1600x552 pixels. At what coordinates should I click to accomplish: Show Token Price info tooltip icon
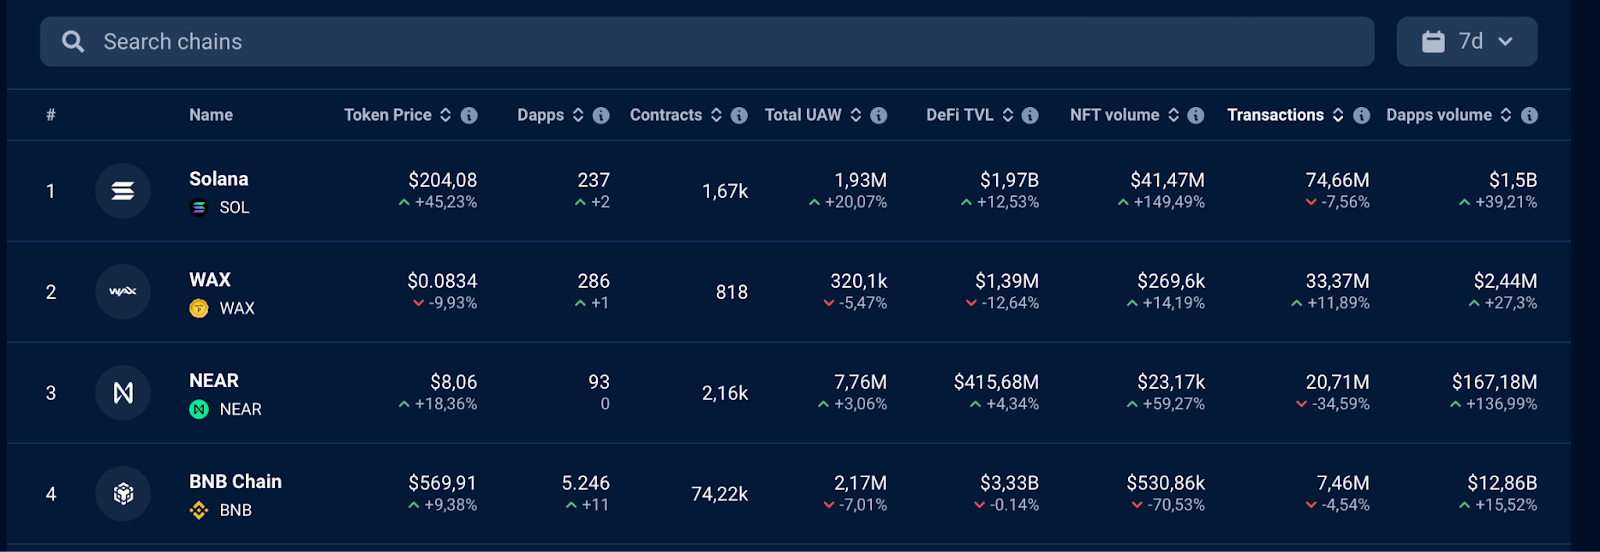469,115
